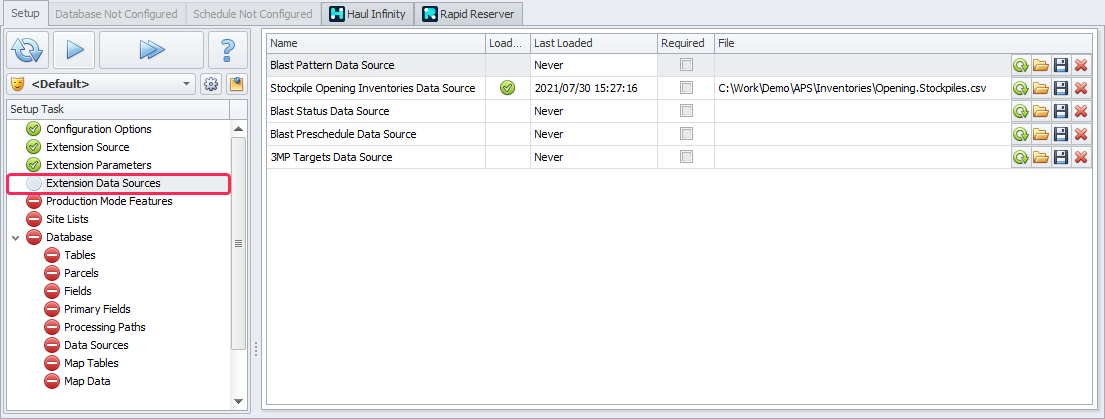Toggle Required for Blast Pattern Data Source
The image size is (1105, 419).
coord(686,65)
